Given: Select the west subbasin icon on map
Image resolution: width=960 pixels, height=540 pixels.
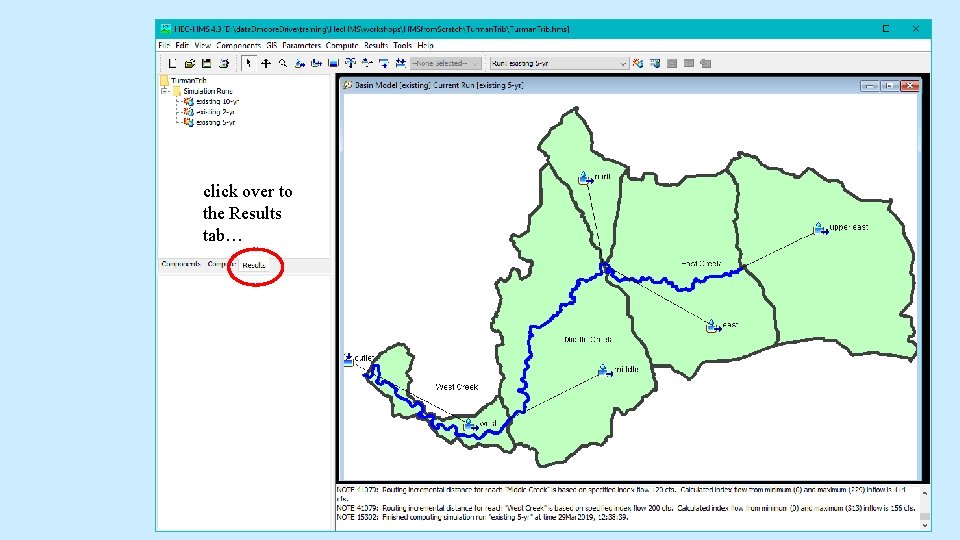Looking at the screenshot, I should pos(470,424).
